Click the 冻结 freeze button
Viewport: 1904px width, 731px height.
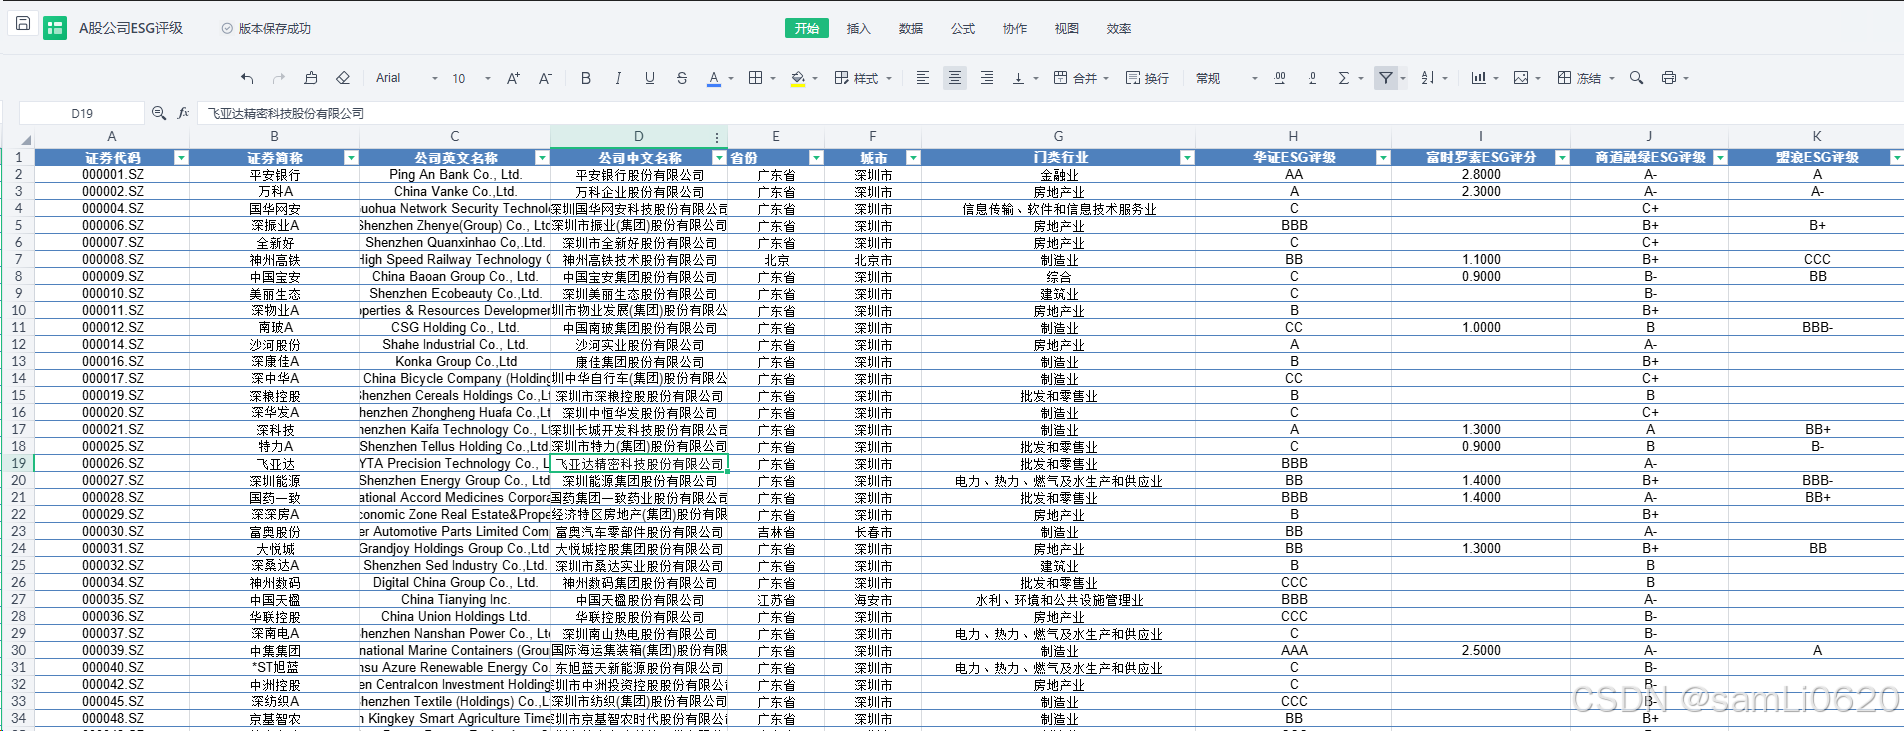point(1580,78)
